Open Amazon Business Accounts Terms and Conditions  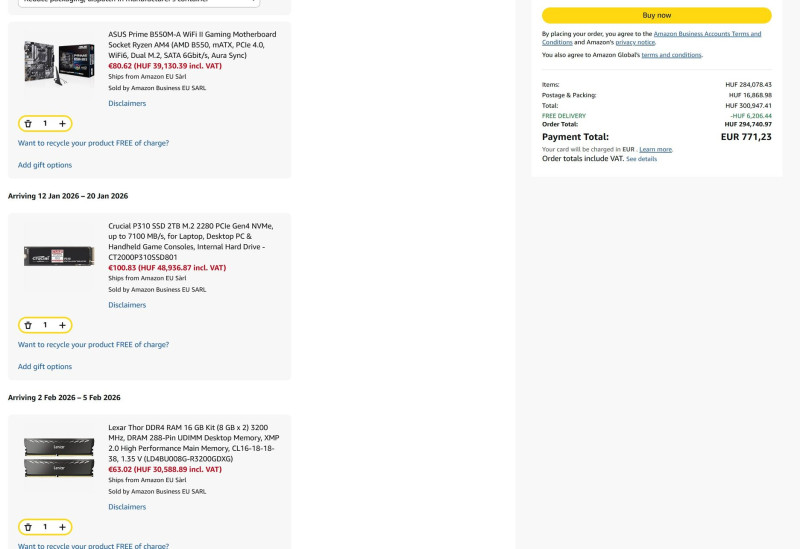[x=706, y=34]
